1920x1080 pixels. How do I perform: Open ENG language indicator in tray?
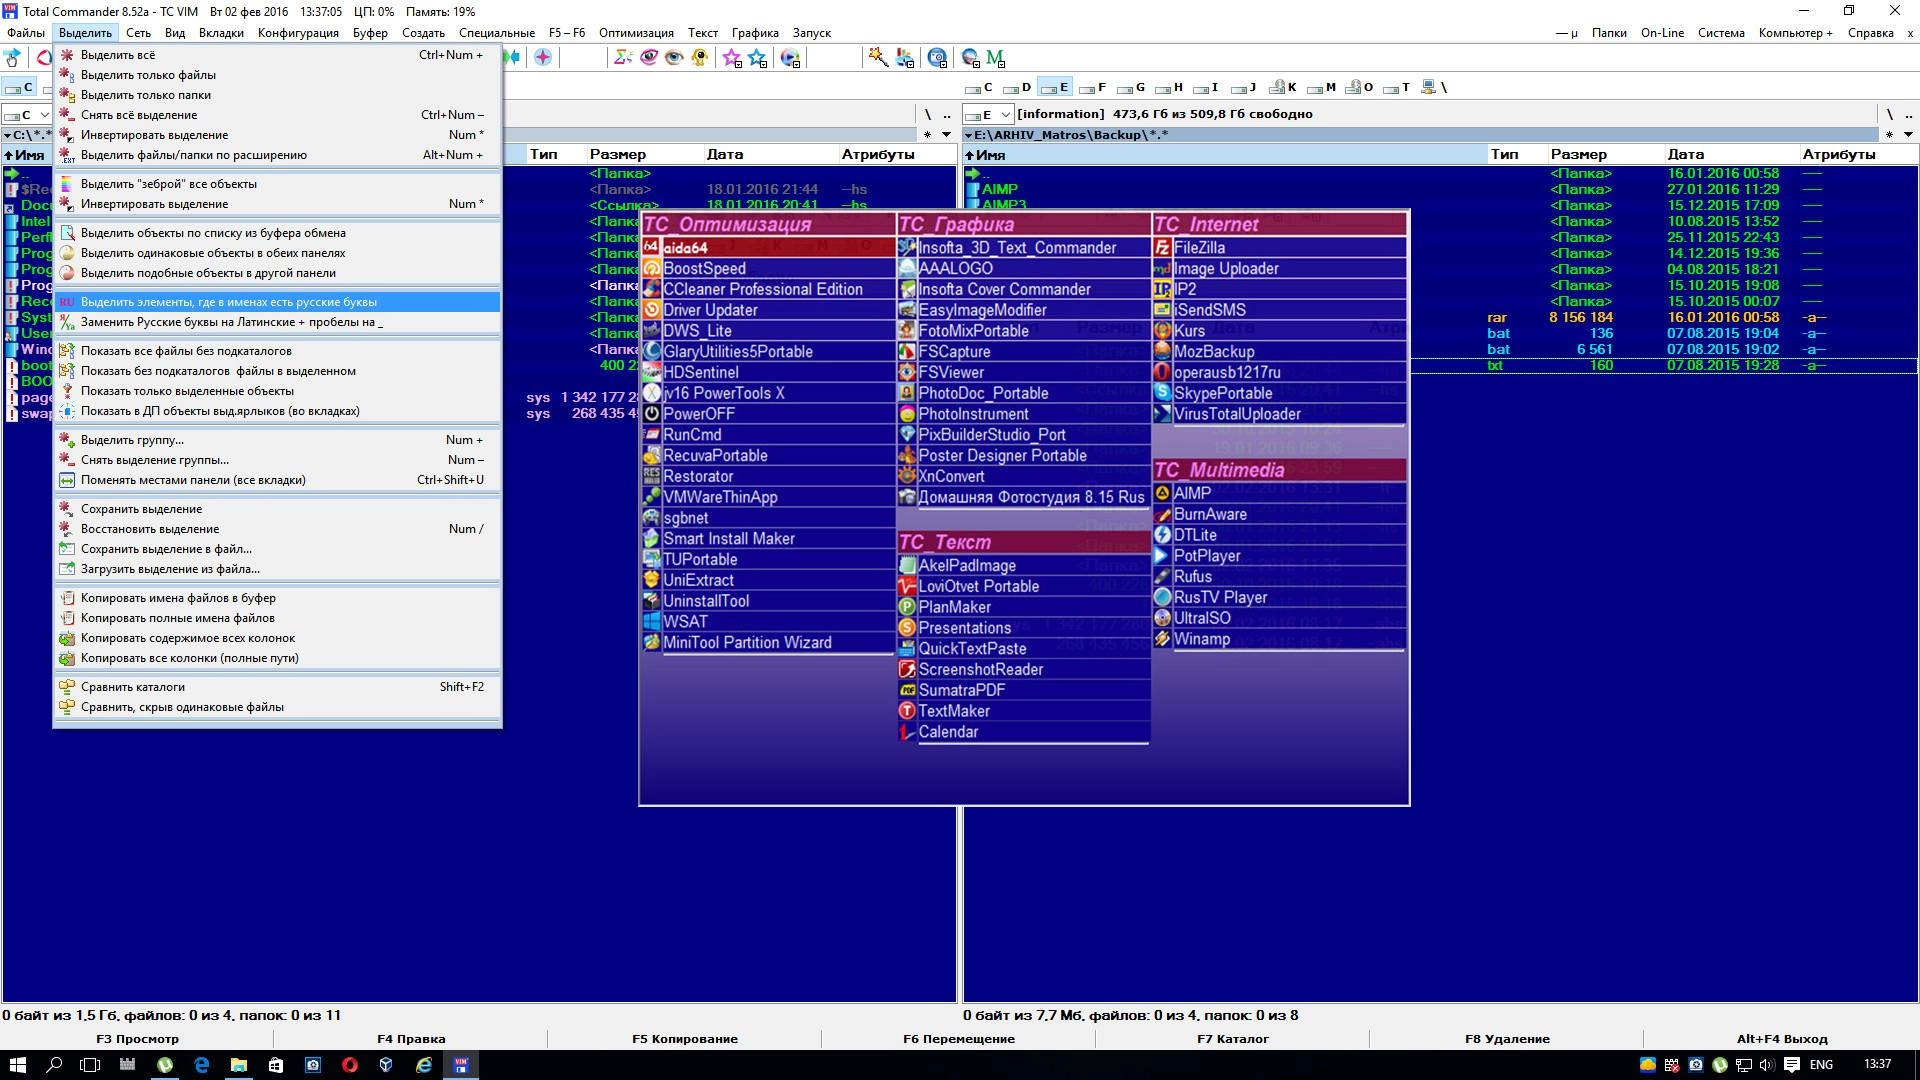tap(1821, 1065)
